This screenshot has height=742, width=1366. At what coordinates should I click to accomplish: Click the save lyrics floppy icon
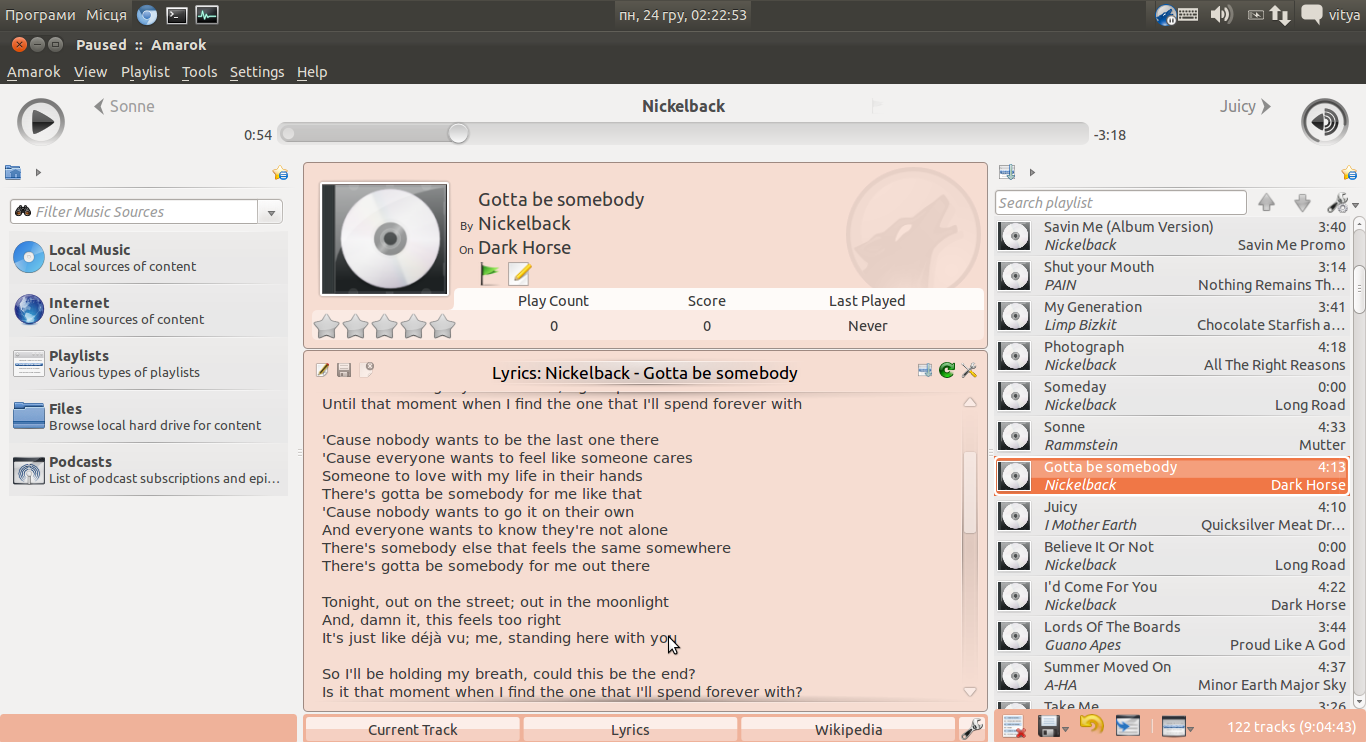click(344, 371)
